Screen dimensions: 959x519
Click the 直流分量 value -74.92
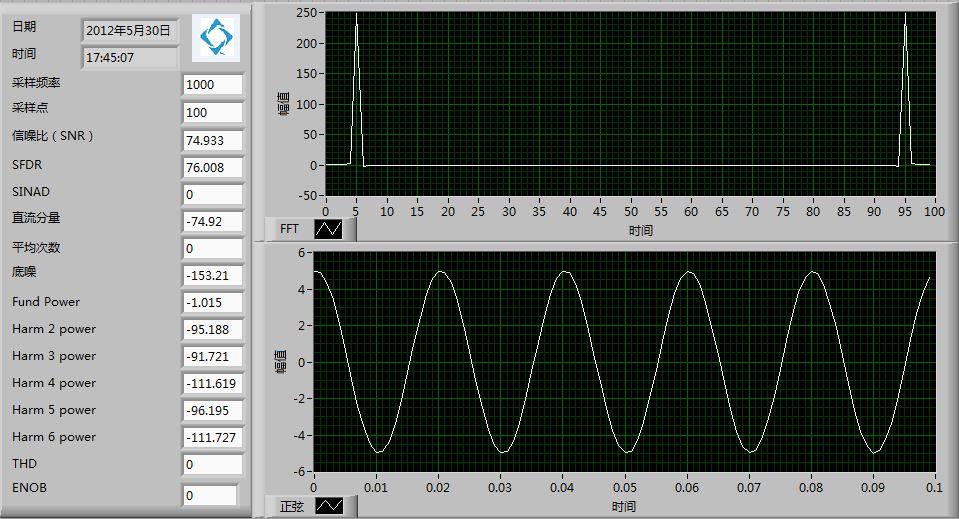(212, 221)
